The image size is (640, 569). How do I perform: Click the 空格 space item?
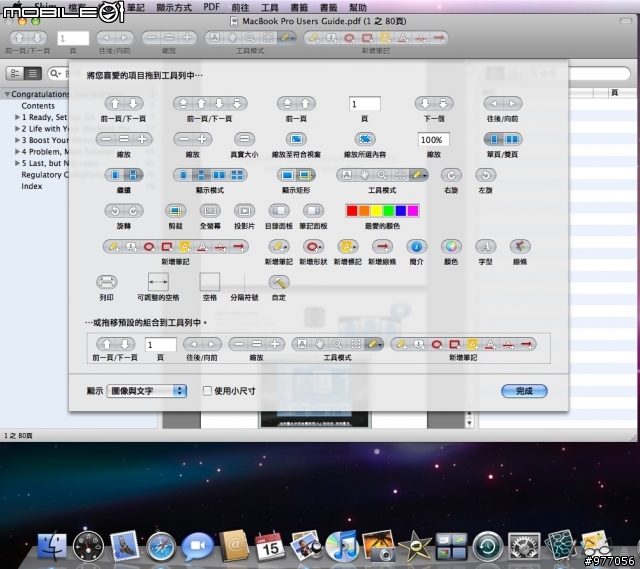[x=210, y=282]
